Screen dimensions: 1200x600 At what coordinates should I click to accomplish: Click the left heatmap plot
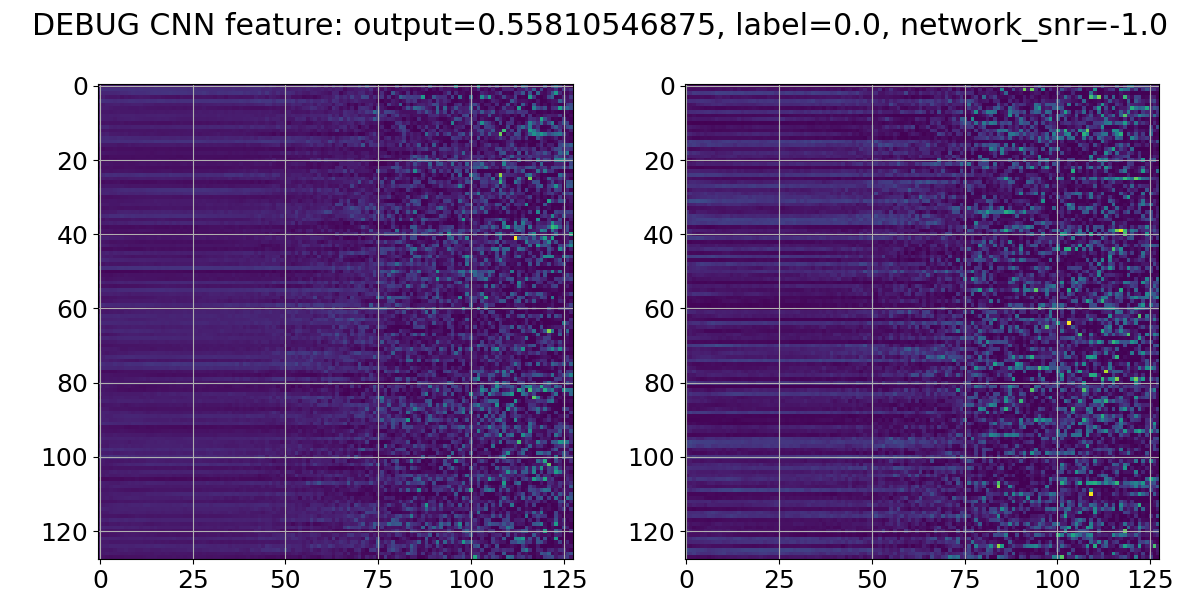coord(336,322)
